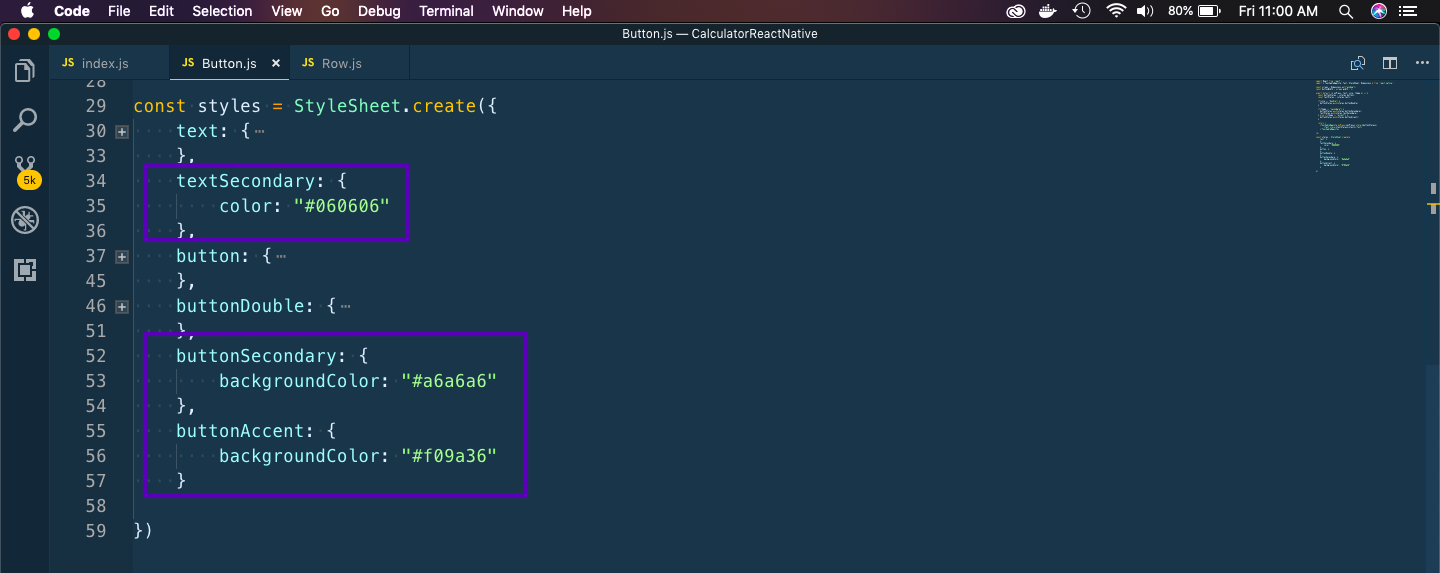Open the editor more actions menu
The height and width of the screenshot is (573, 1440).
click(x=1422, y=63)
